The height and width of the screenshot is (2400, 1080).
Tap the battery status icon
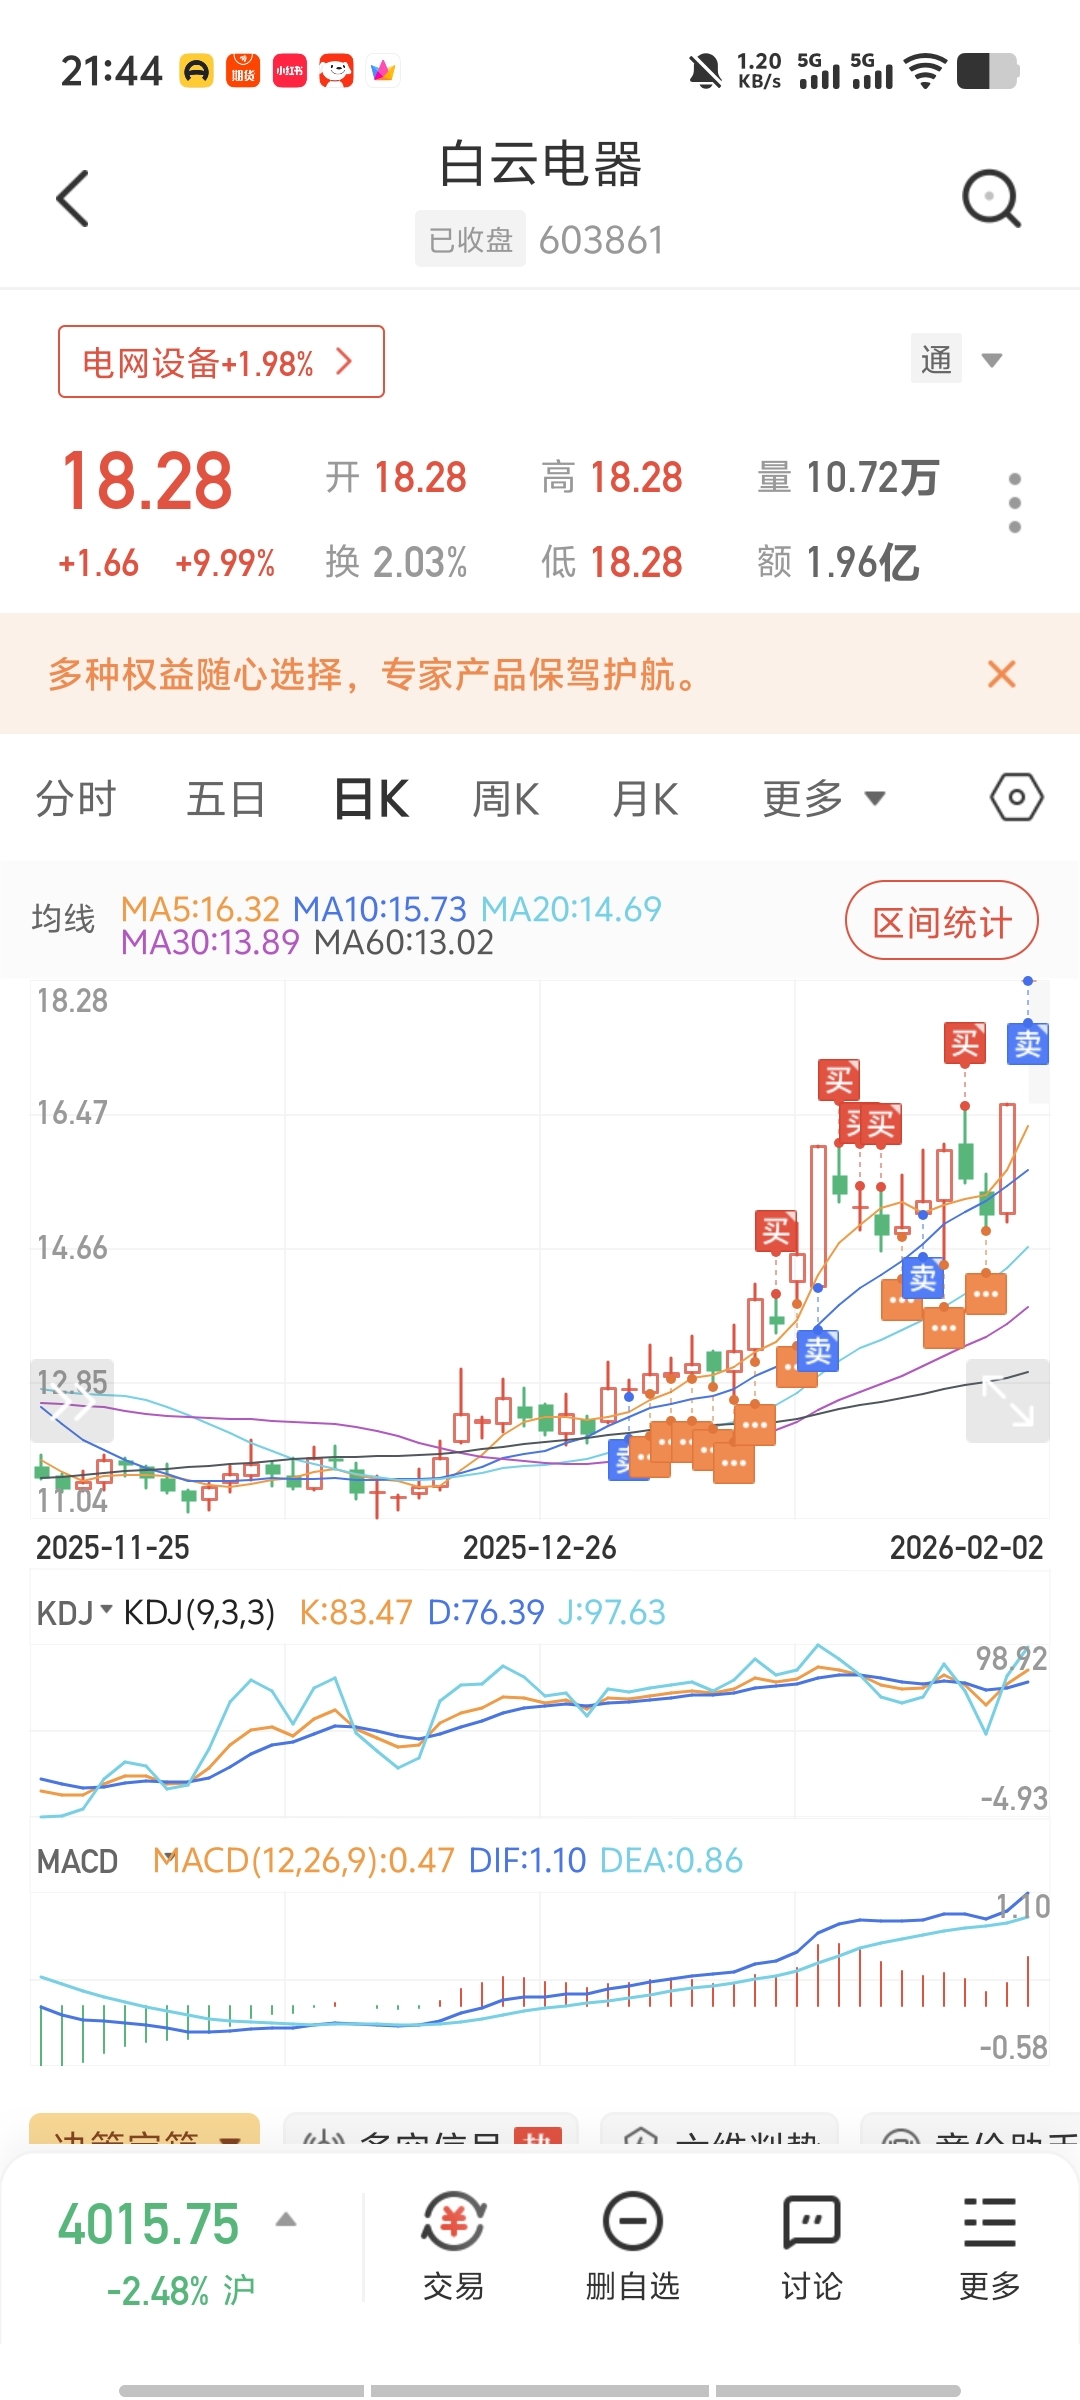[988, 71]
